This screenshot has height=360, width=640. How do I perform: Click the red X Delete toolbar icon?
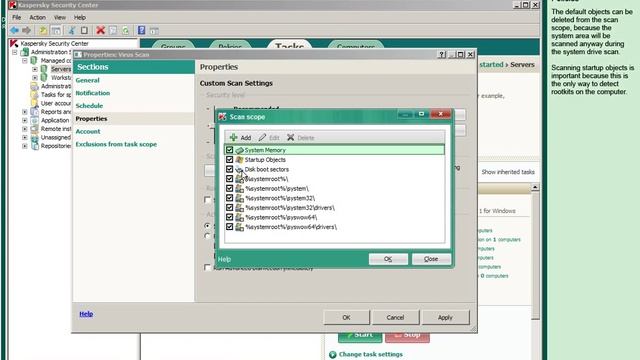click(x=100, y=30)
